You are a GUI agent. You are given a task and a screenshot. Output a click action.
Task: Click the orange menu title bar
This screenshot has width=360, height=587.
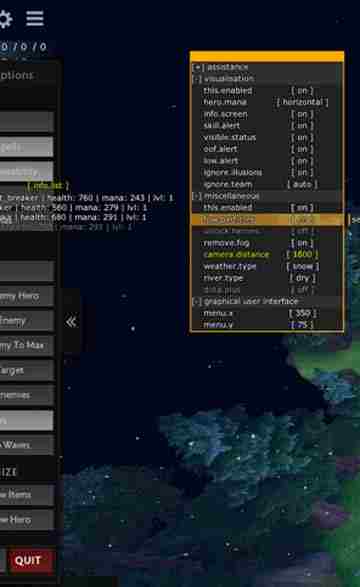tap(267, 56)
